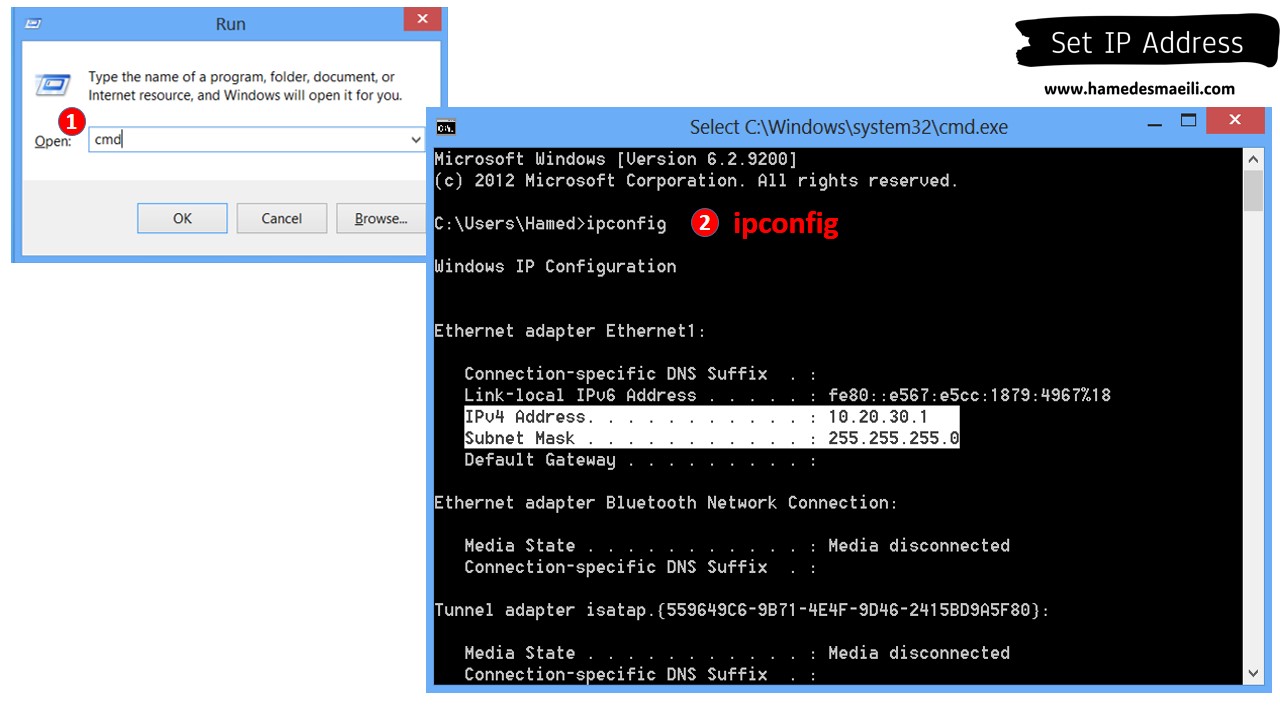Click the 255.255.255.0 subnet mask value
The height and width of the screenshot is (720, 1280).
coord(894,438)
